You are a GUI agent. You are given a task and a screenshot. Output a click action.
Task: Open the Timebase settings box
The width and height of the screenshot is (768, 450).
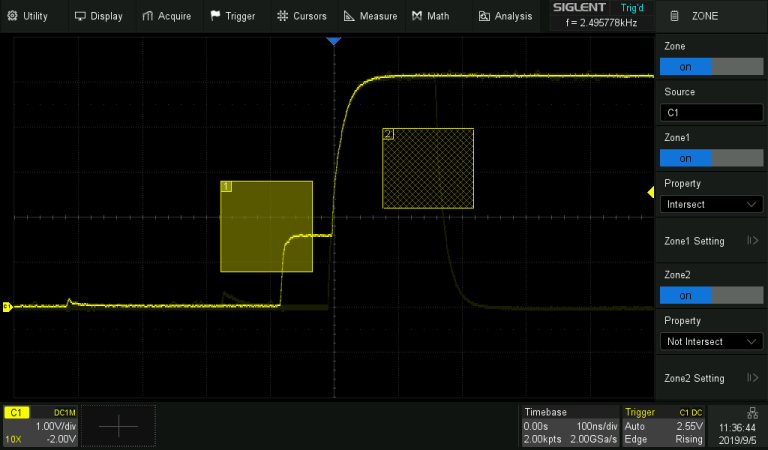coord(569,426)
